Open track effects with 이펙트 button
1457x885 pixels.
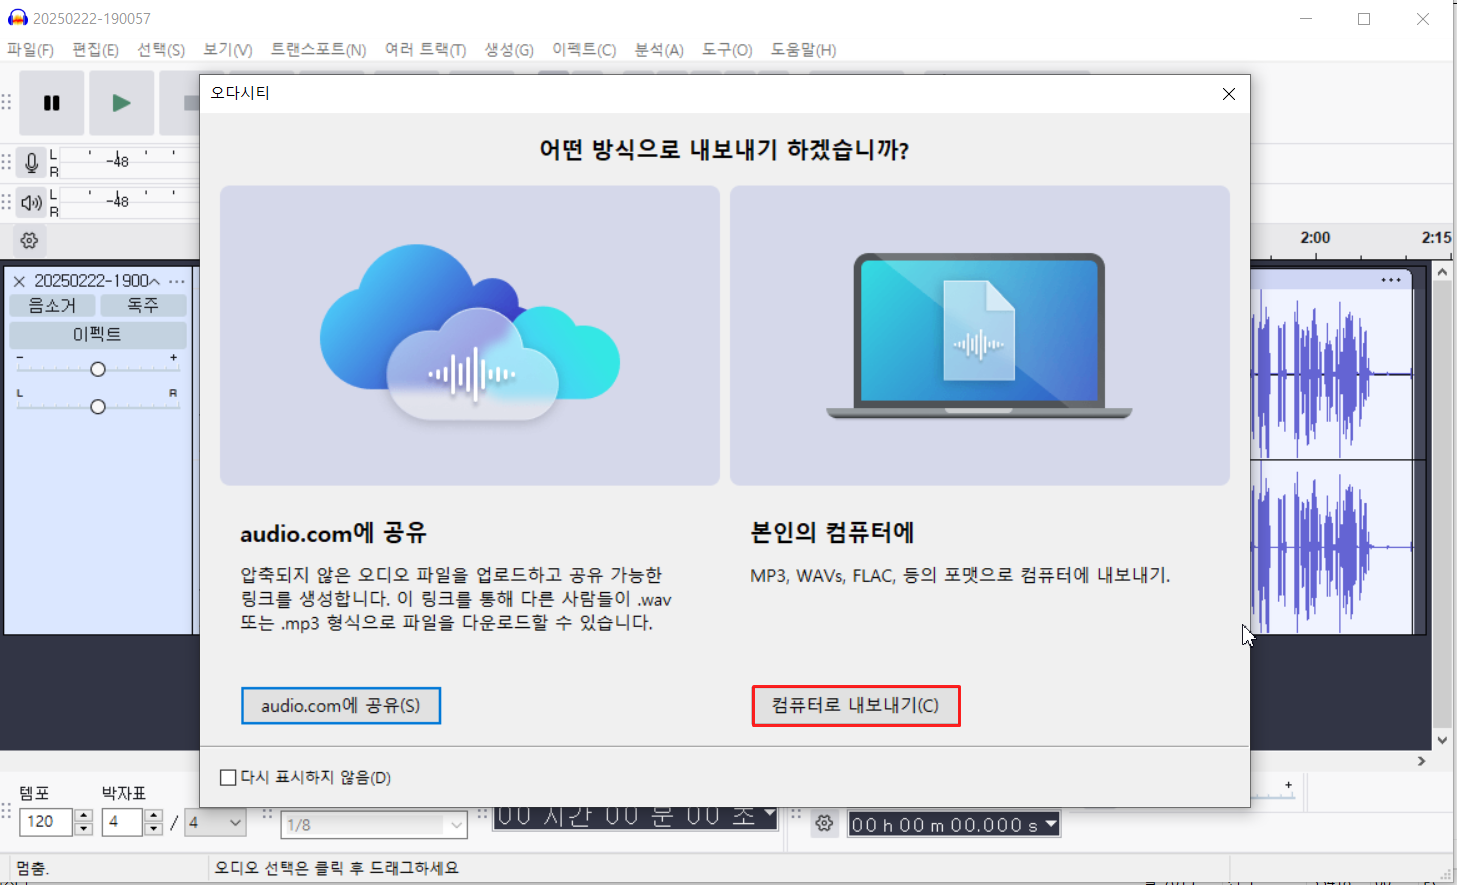click(x=98, y=334)
